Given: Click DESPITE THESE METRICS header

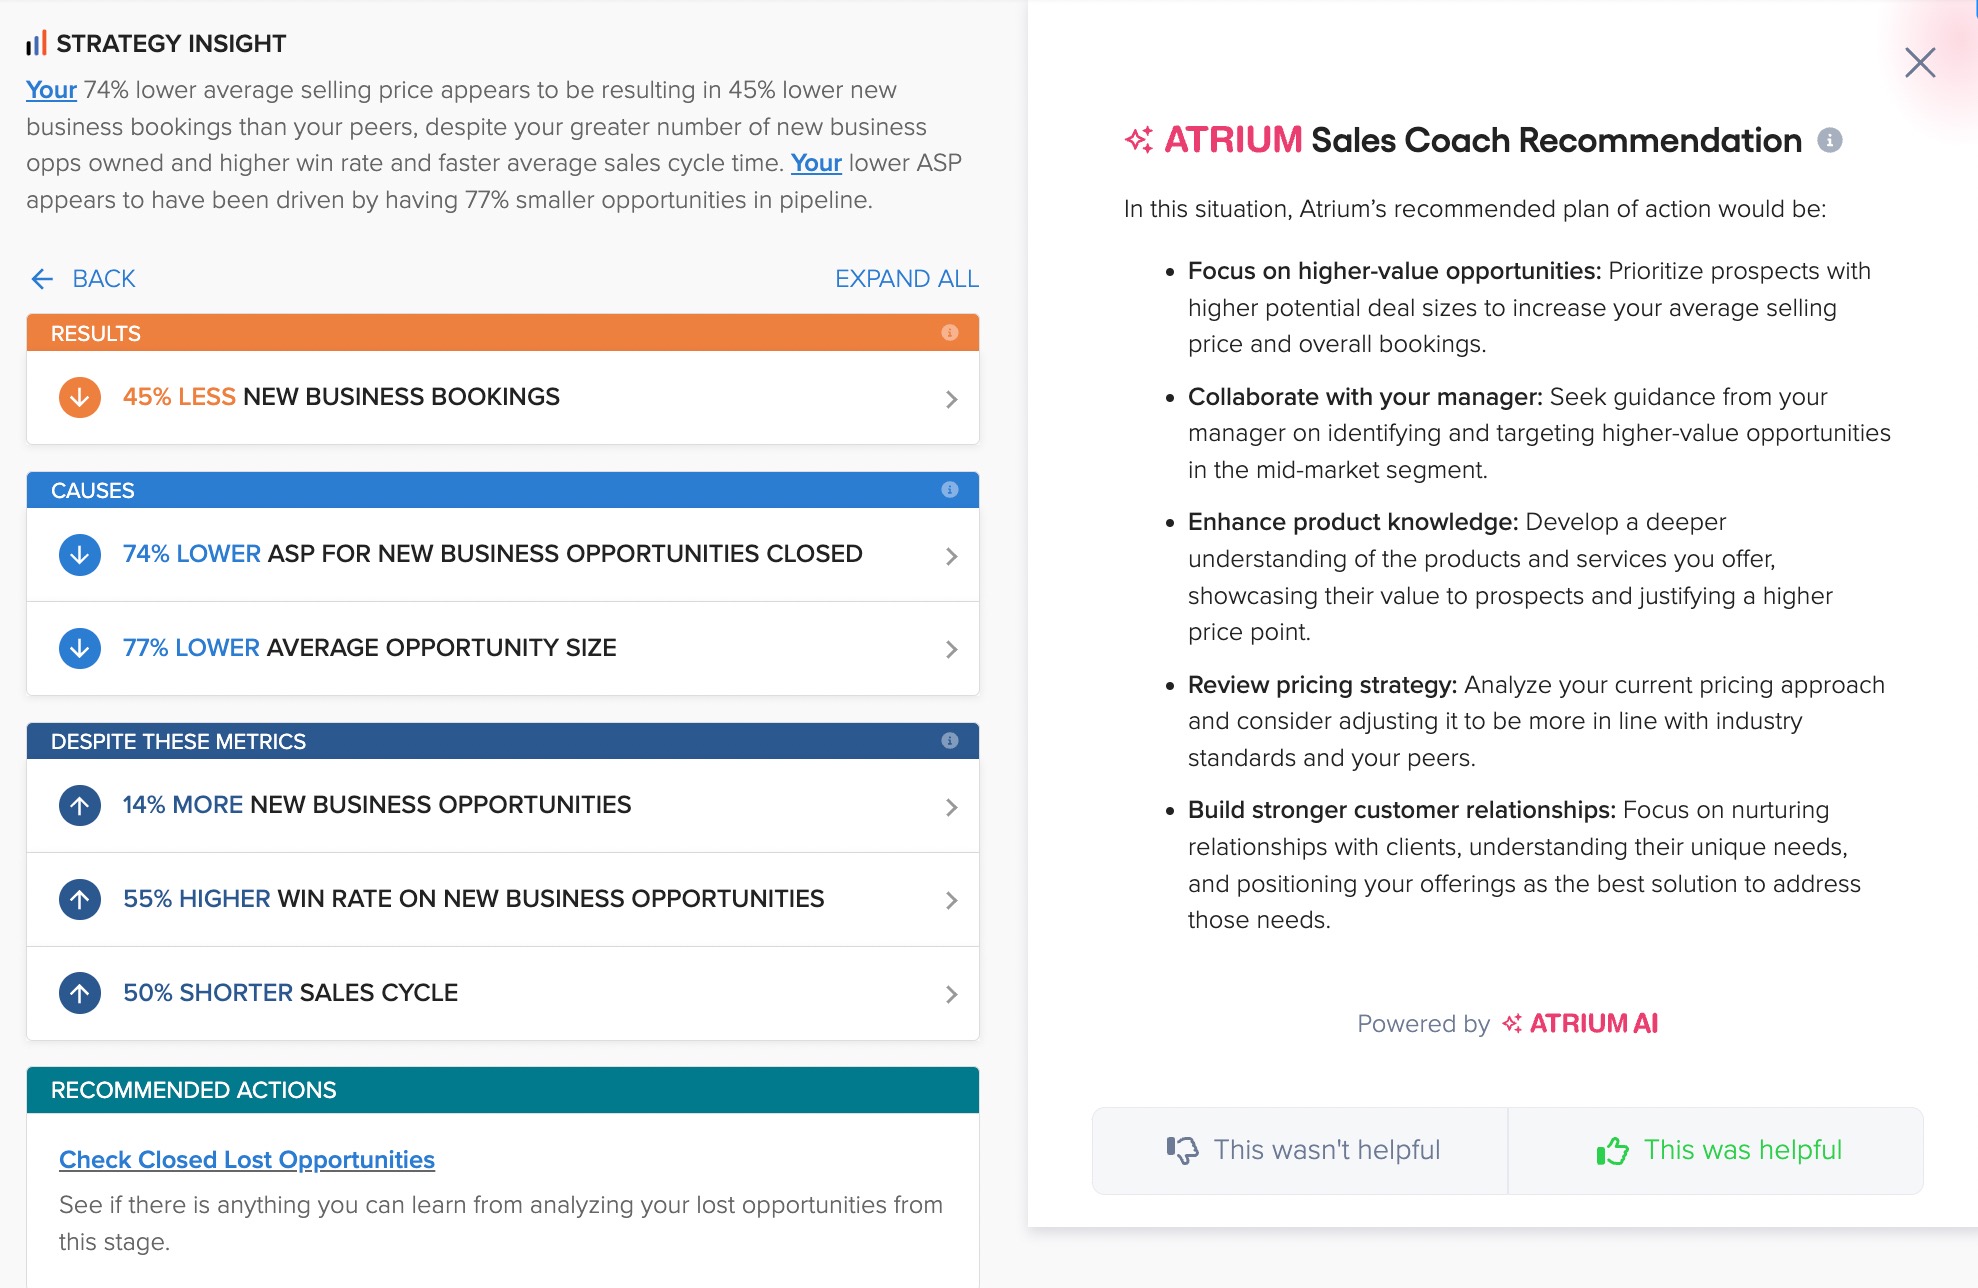Looking at the screenshot, I should [502, 741].
